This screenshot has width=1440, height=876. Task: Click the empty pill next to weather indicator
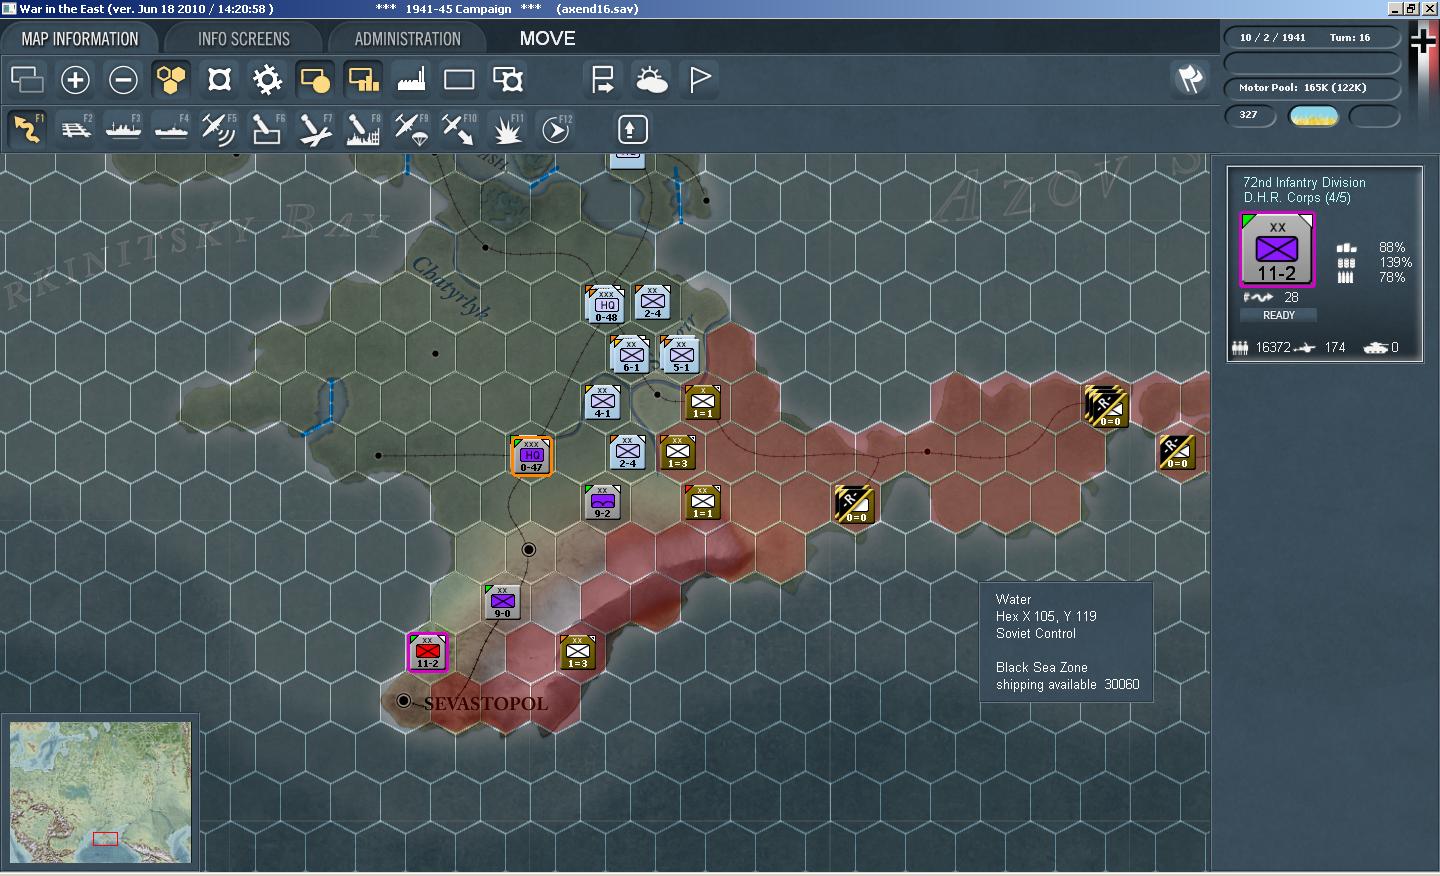1375,116
